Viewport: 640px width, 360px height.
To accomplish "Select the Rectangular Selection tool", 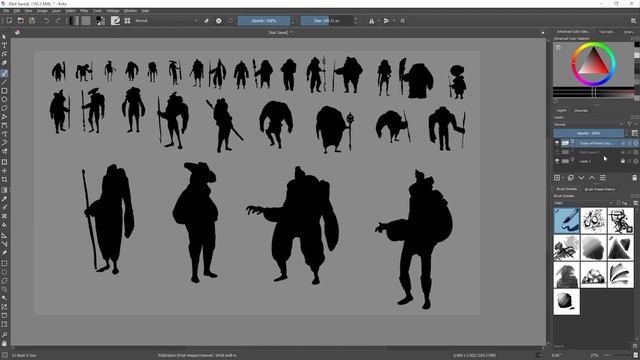I will (x=4, y=263).
